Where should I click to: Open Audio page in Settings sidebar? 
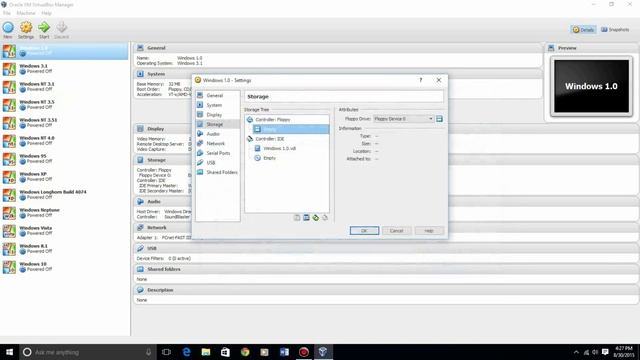coord(213,134)
